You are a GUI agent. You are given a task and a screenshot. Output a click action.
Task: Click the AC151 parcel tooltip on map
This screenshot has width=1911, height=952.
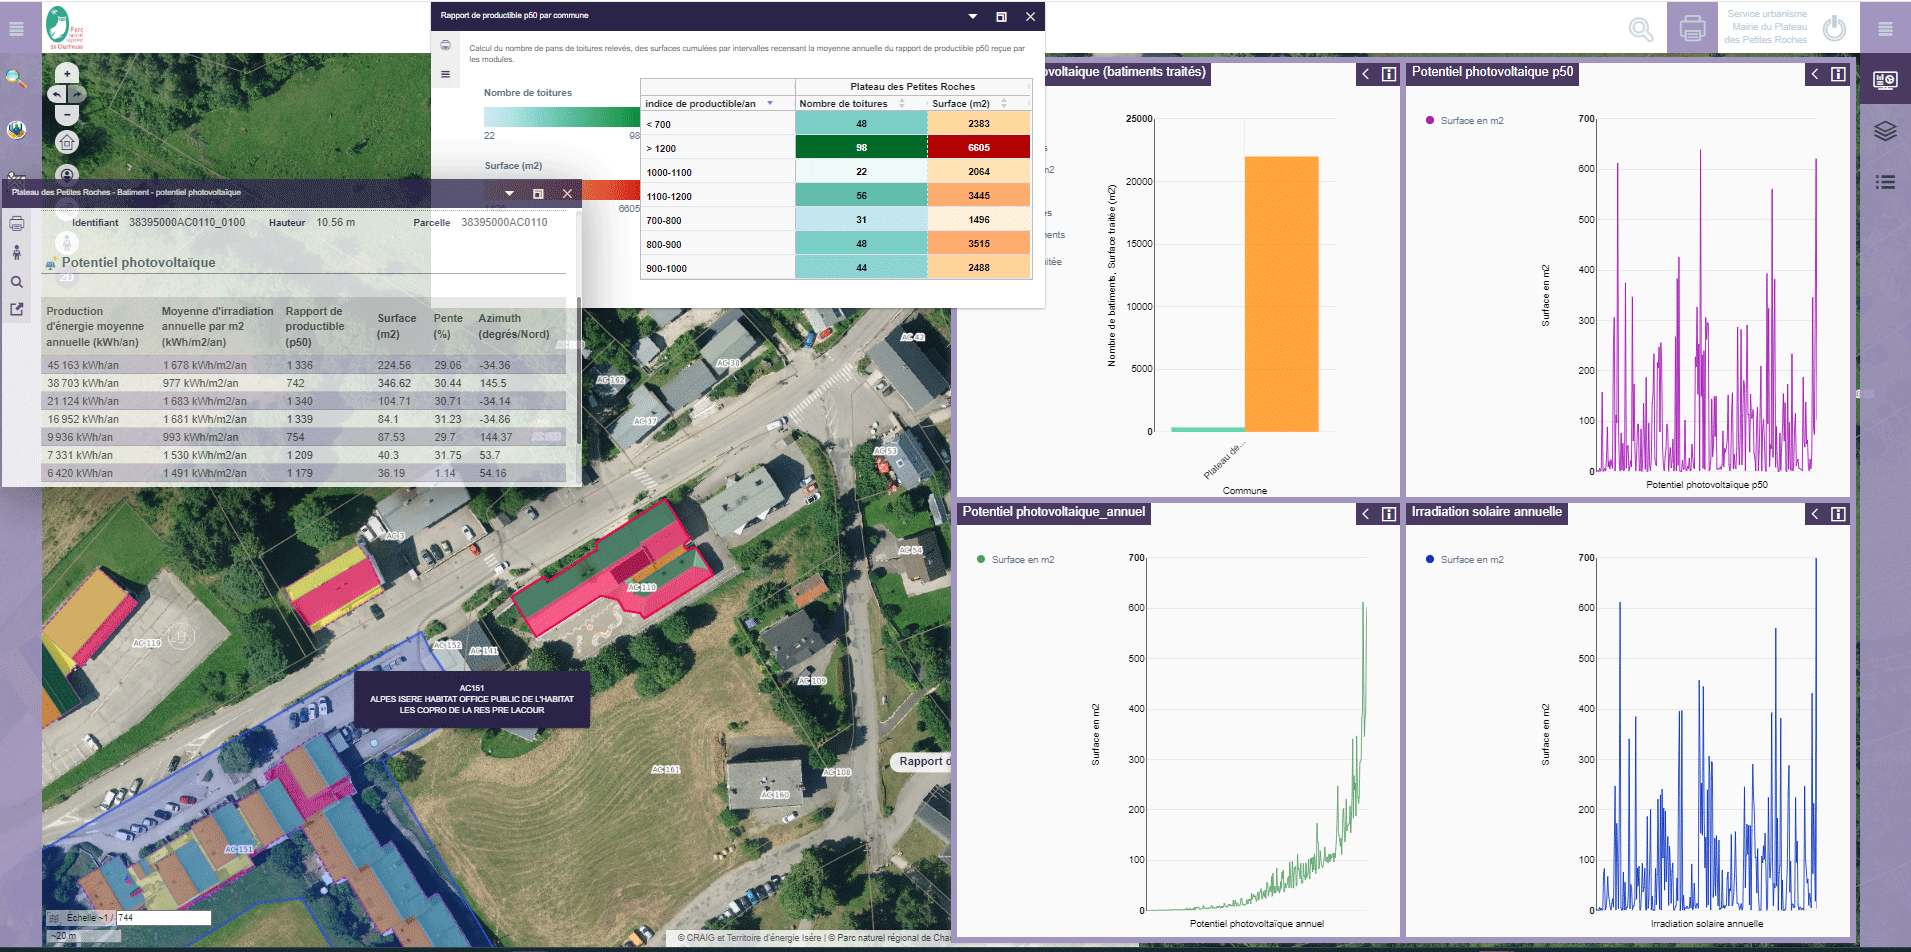472,699
